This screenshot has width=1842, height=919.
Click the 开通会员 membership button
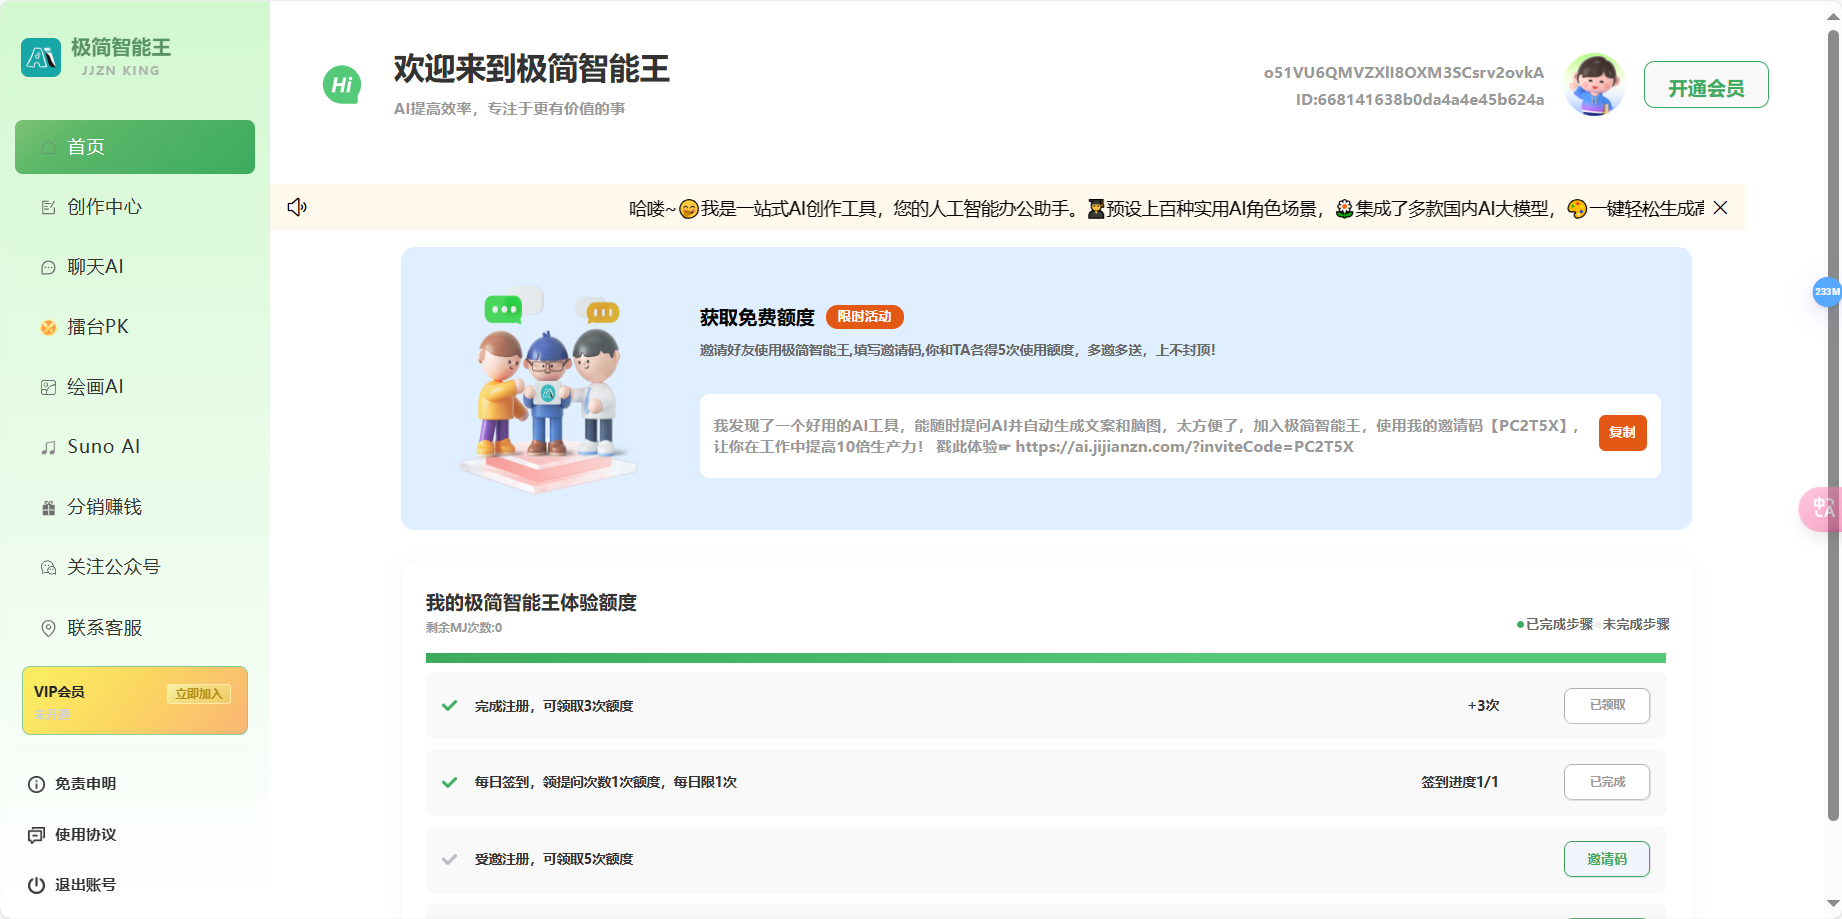[1705, 85]
